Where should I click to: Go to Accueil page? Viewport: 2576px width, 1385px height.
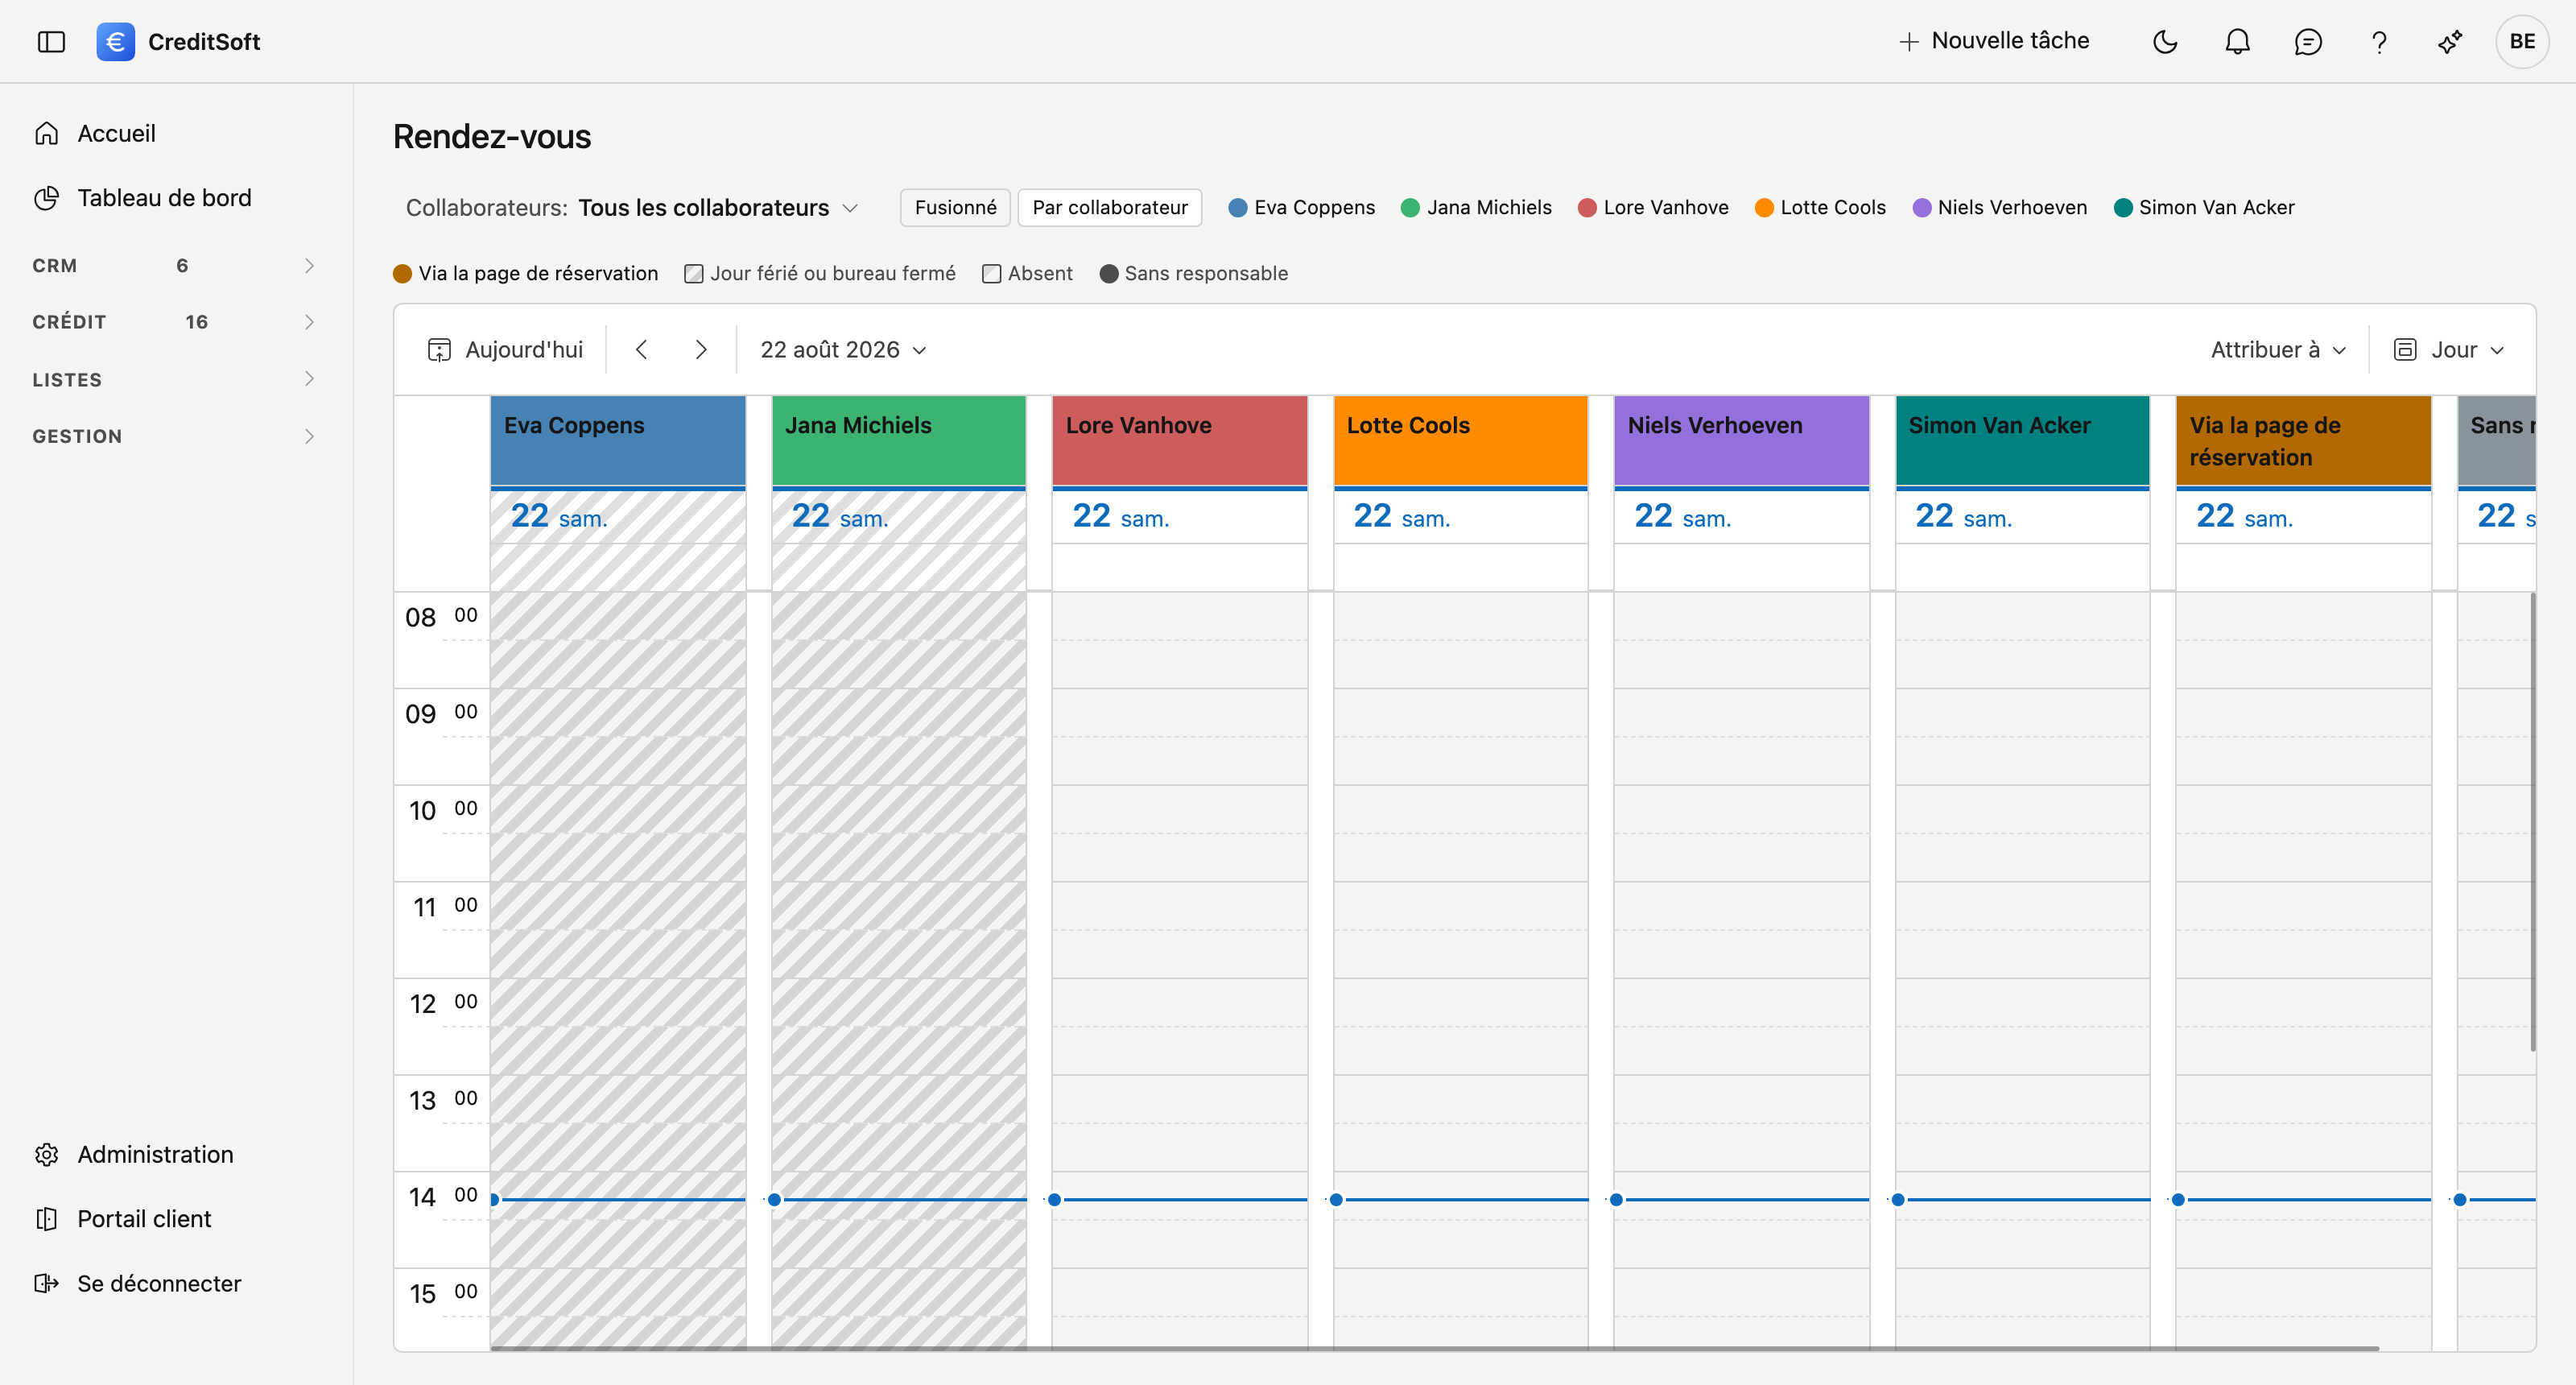click(116, 133)
